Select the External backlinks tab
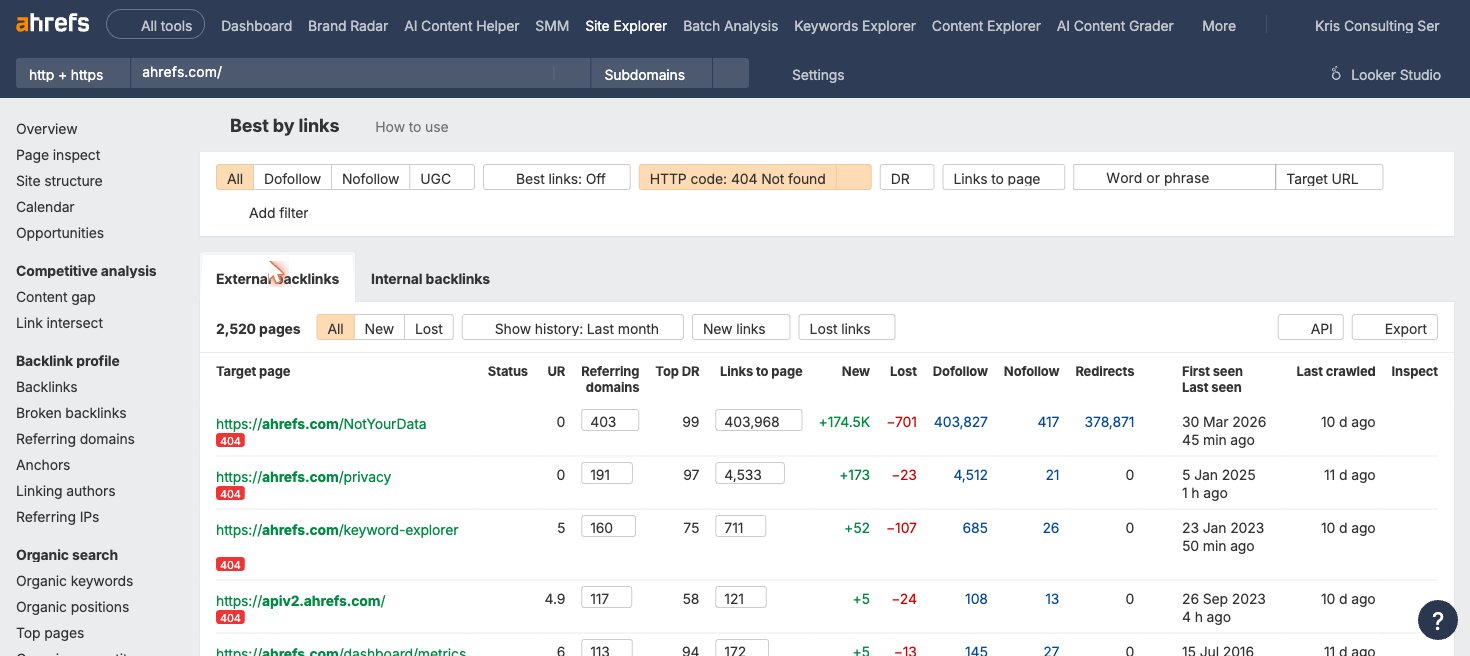Viewport: 1470px width, 656px height. (277, 279)
